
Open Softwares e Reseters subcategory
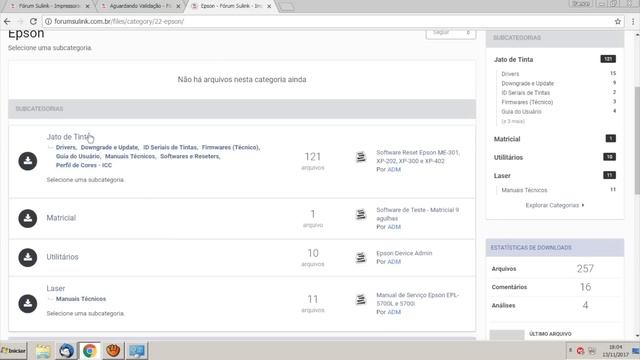click(190, 156)
